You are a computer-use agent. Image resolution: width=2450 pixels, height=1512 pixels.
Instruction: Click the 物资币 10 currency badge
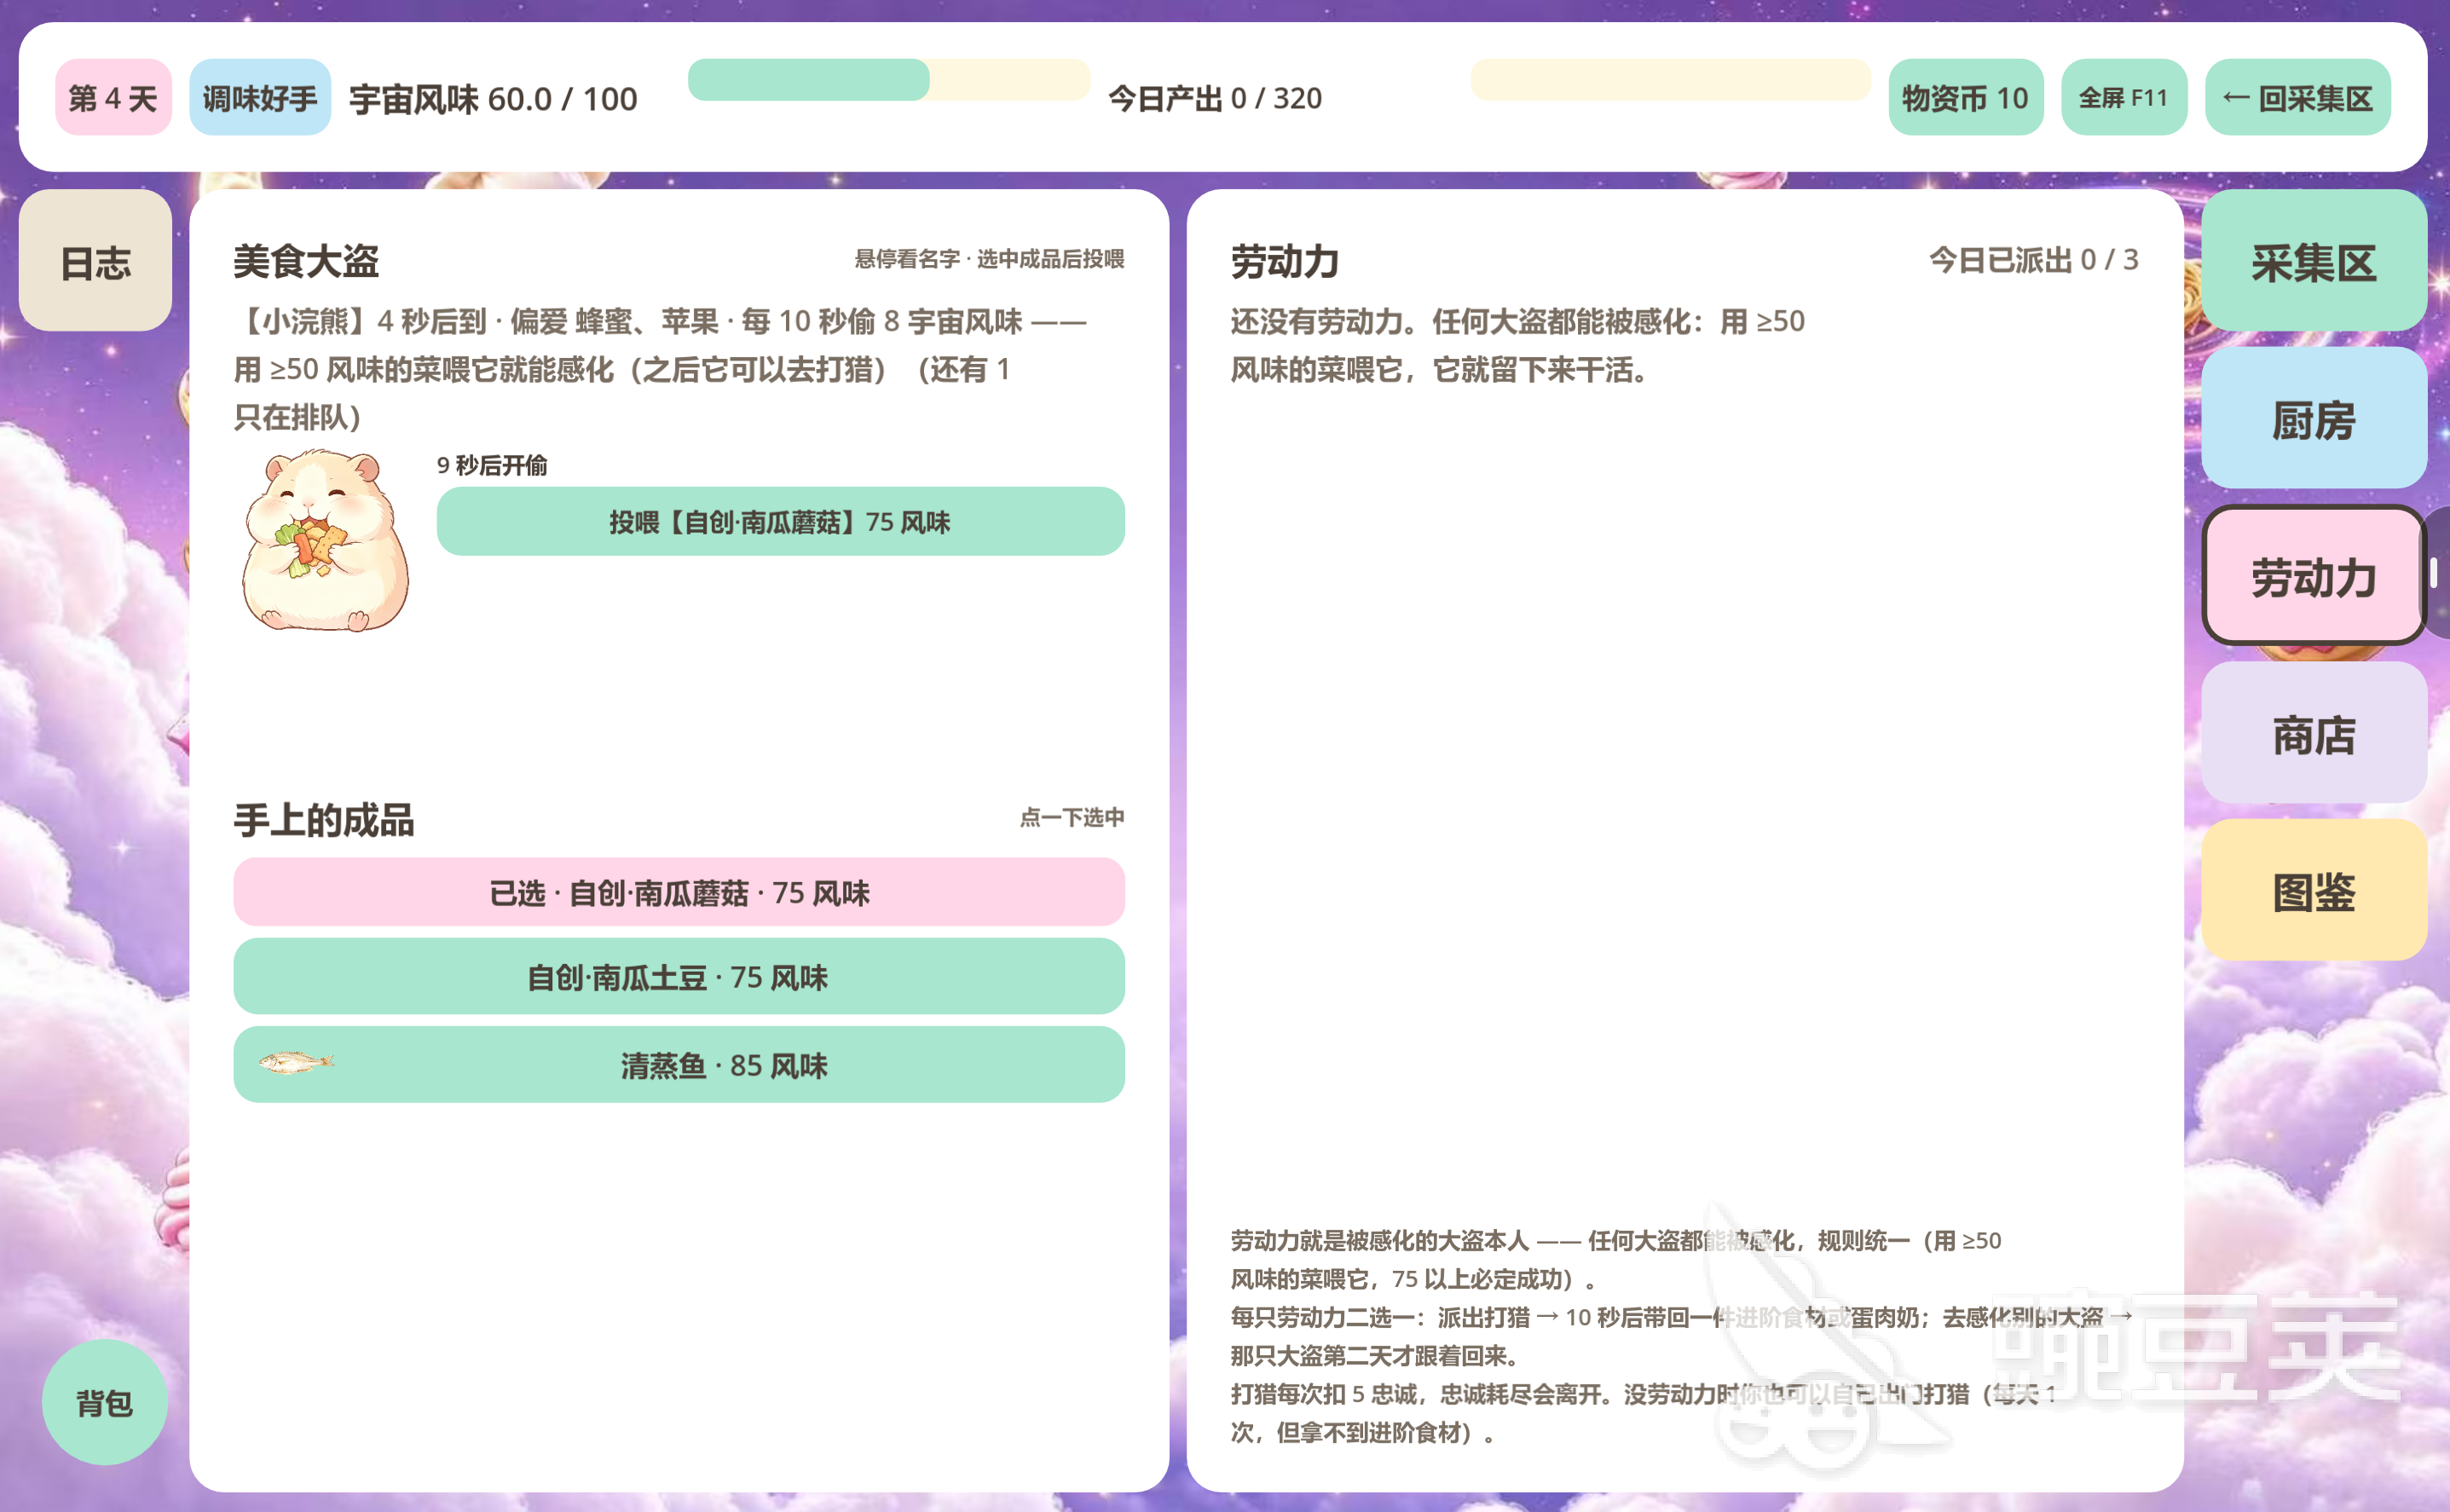click(1965, 97)
